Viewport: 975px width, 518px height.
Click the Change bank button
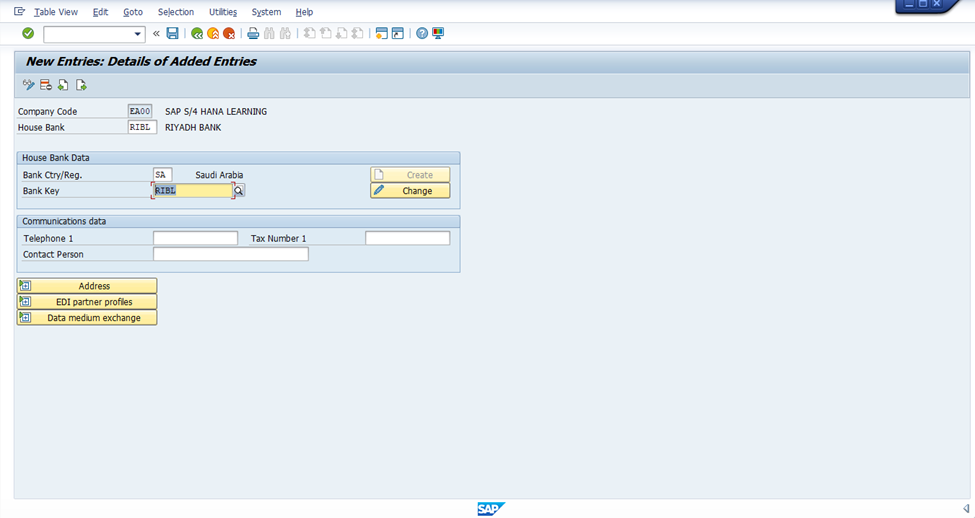[x=410, y=191]
